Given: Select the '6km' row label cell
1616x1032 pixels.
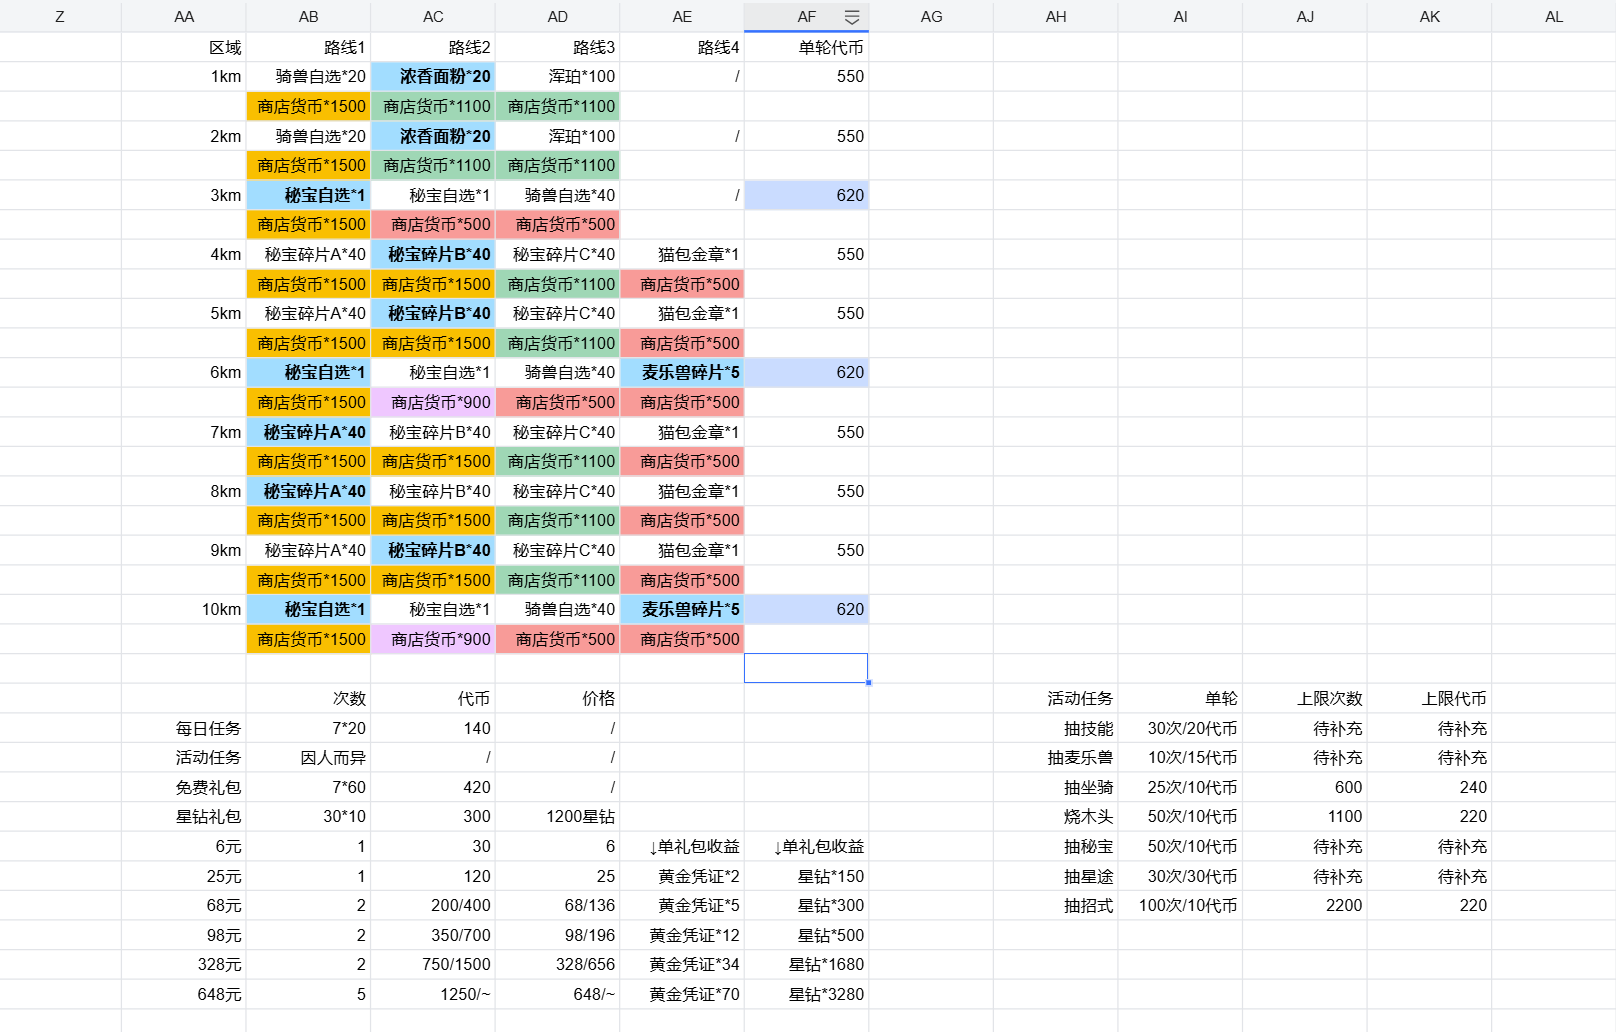Looking at the screenshot, I should pyautogui.click(x=184, y=372).
